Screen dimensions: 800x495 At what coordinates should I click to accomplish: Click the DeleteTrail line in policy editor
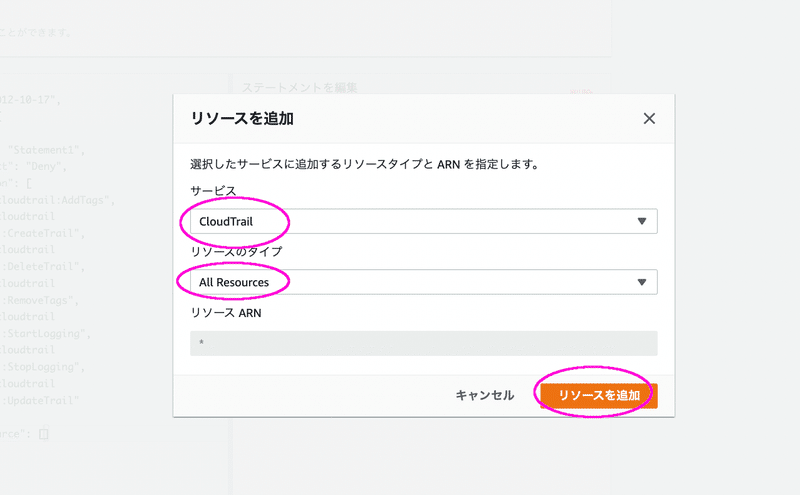click(43, 266)
